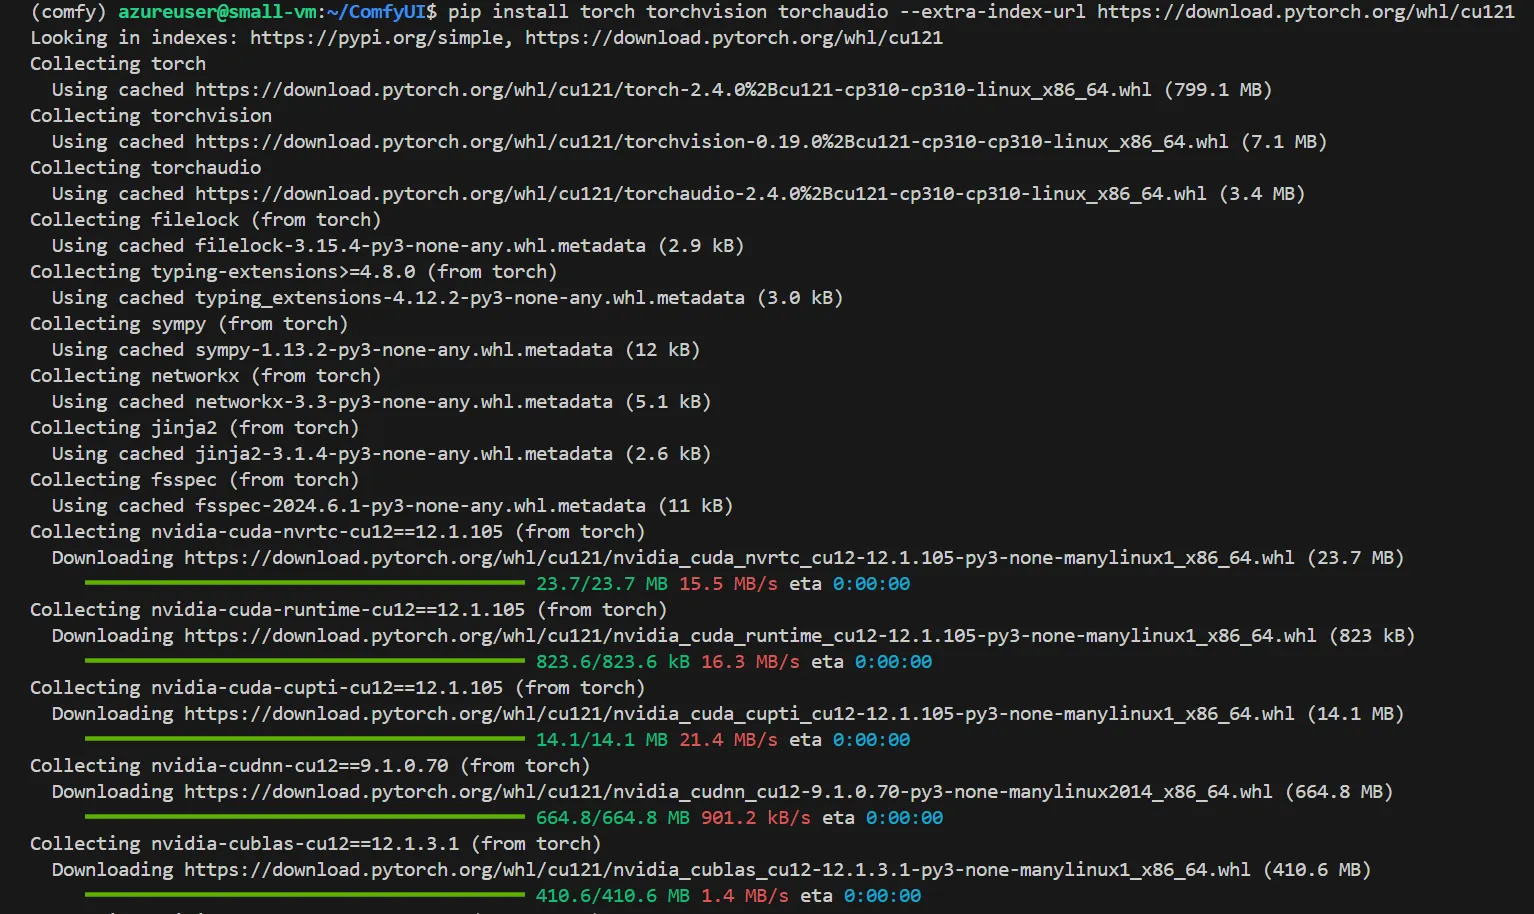This screenshot has width=1534, height=914.
Task: Click the networkx-3.3 cached metadata line
Action: tap(382, 402)
